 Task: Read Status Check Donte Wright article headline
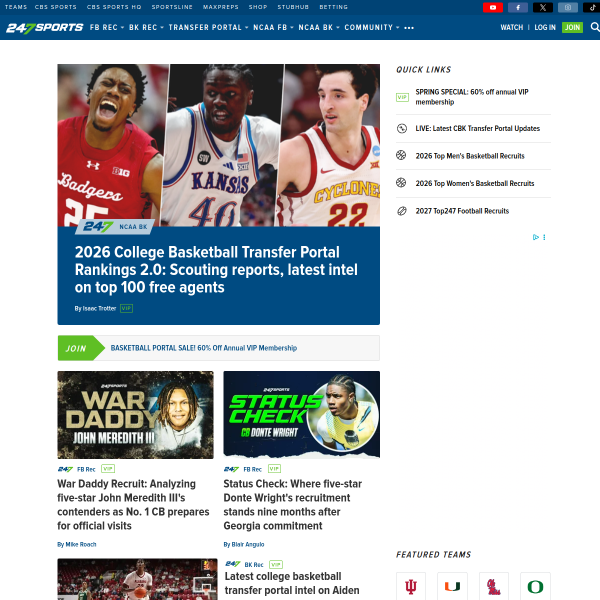293,505
